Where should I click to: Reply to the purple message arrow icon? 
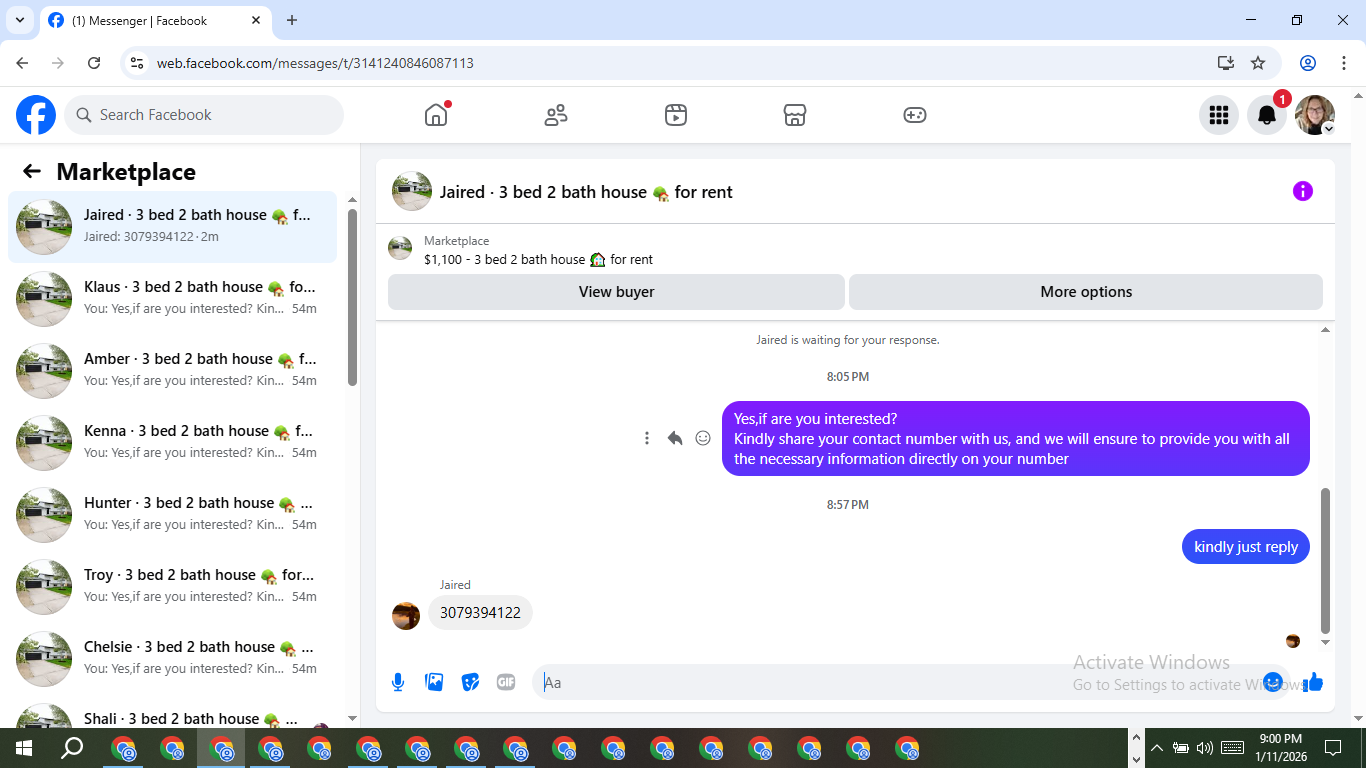click(675, 438)
